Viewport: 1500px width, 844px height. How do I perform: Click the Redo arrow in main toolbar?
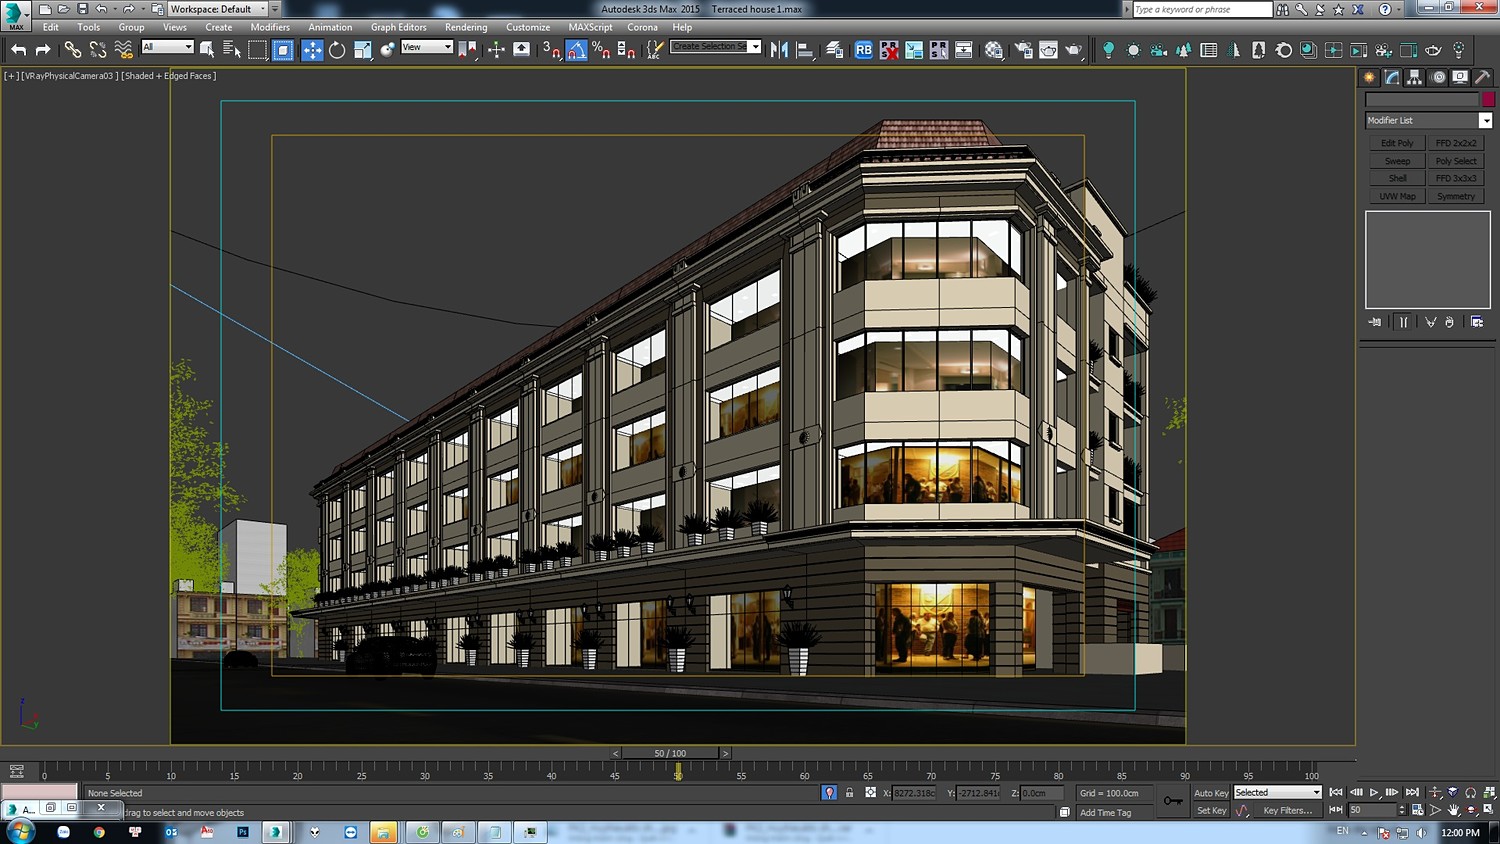(43, 49)
